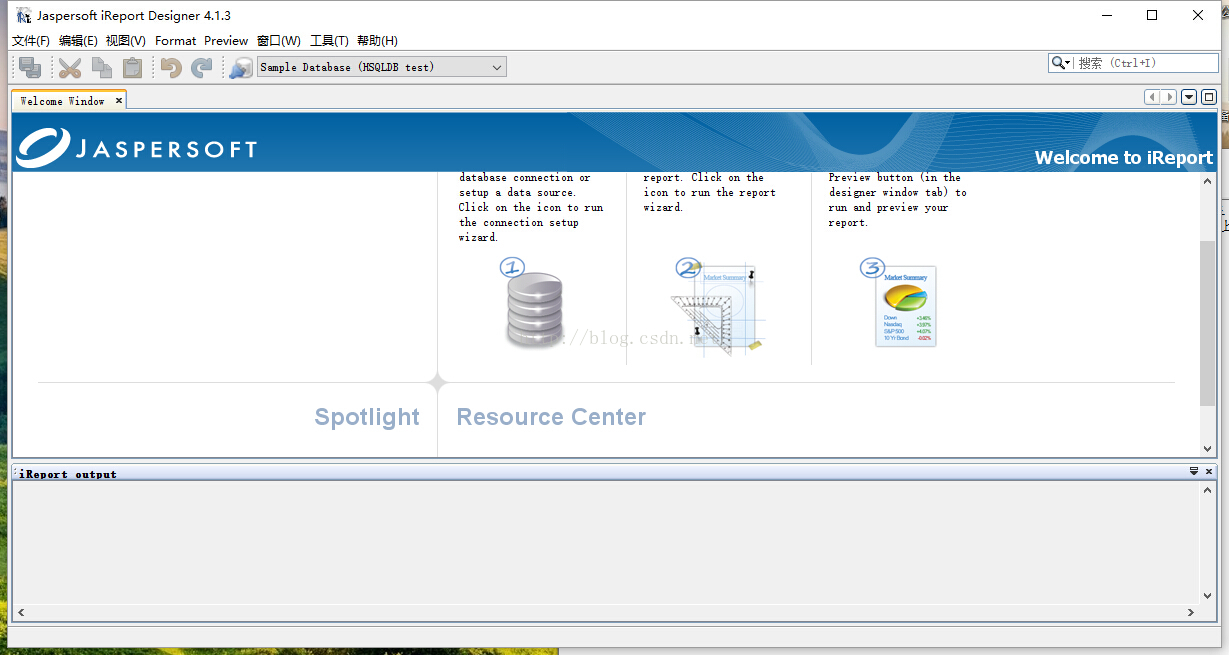Open the Format menu
Image resolution: width=1229 pixels, height=655 pixels.
(x=176, y=41)
